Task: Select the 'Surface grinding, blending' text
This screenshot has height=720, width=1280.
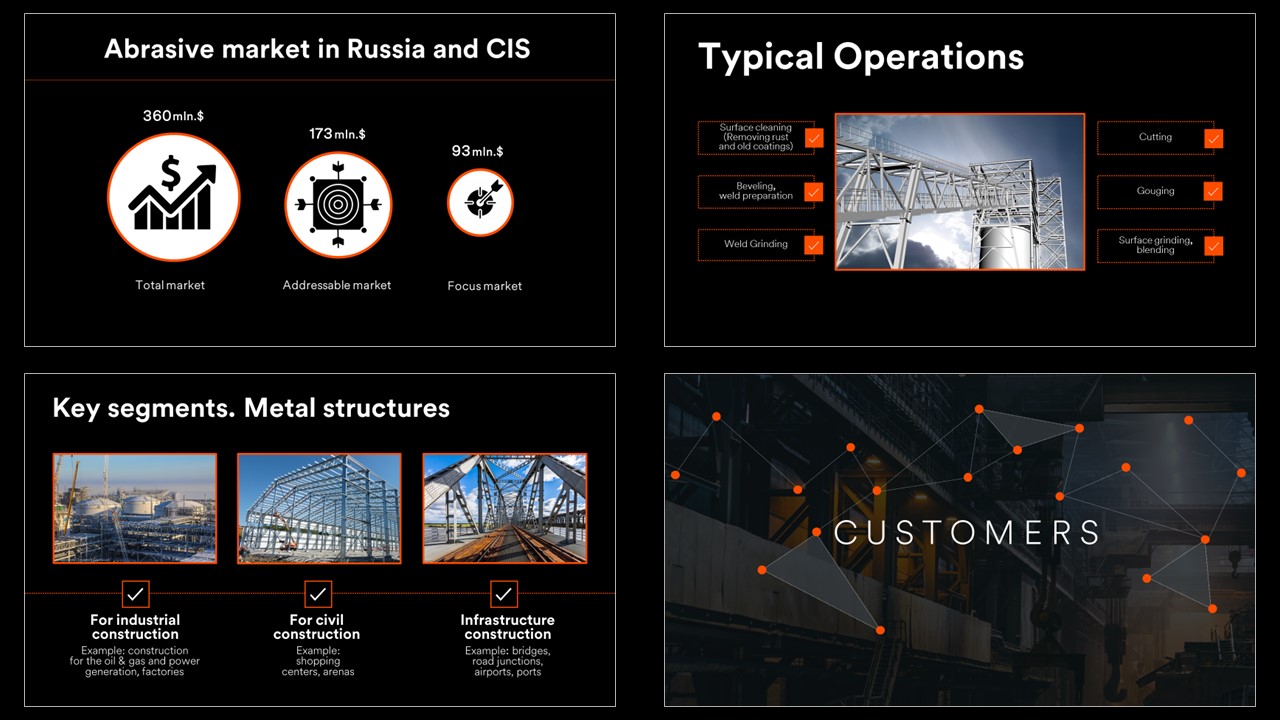Action: [1155, 245]
